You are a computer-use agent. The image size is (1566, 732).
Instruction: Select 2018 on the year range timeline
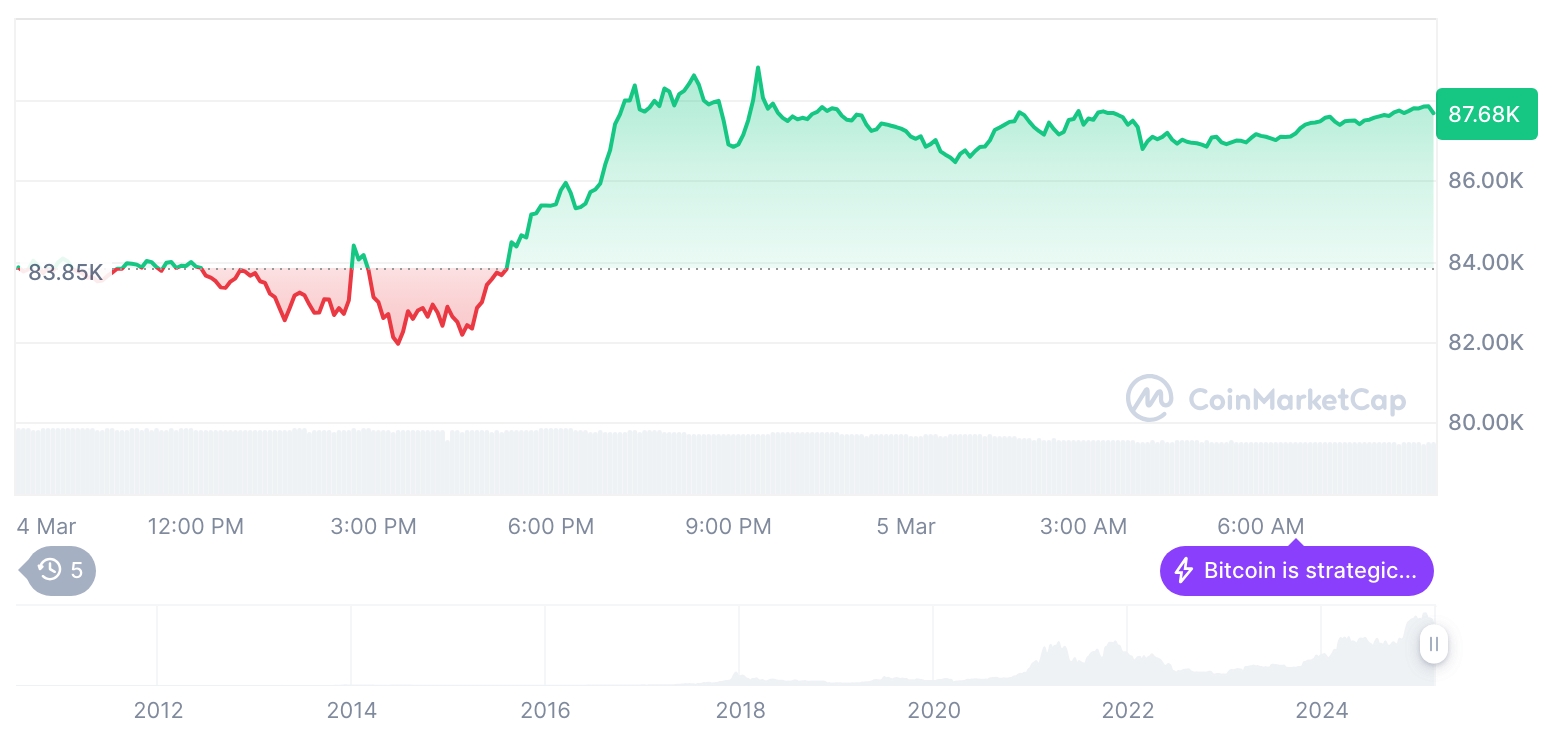[740, 710]
